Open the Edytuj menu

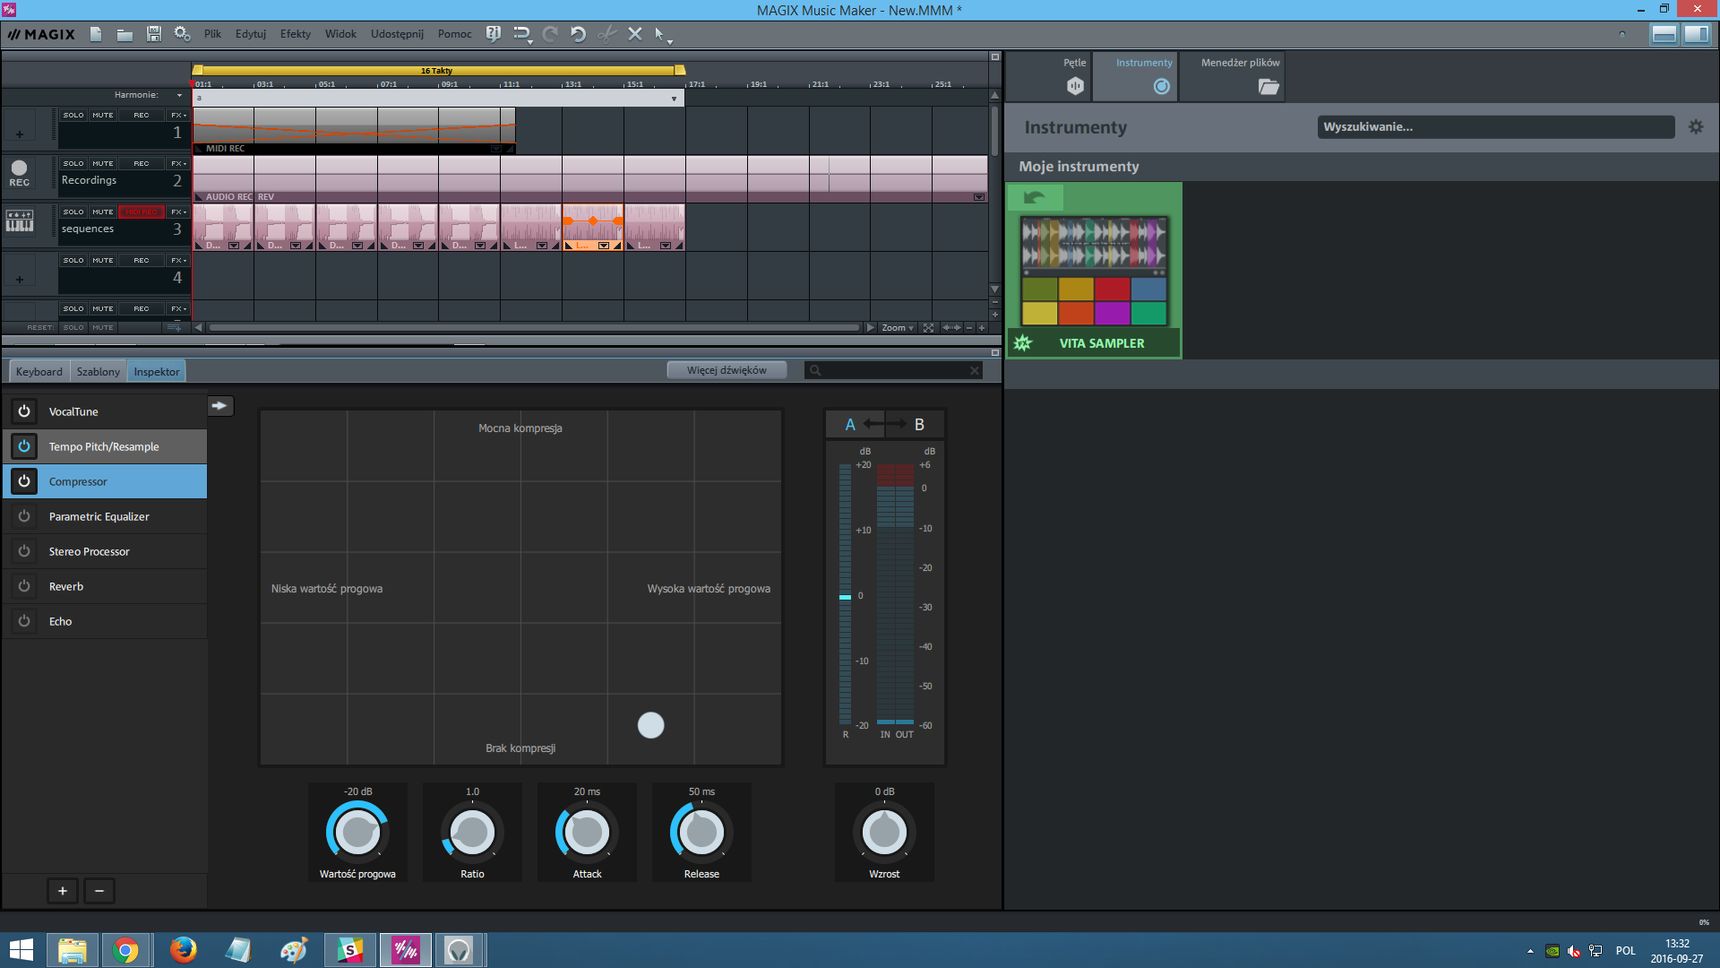251,34
